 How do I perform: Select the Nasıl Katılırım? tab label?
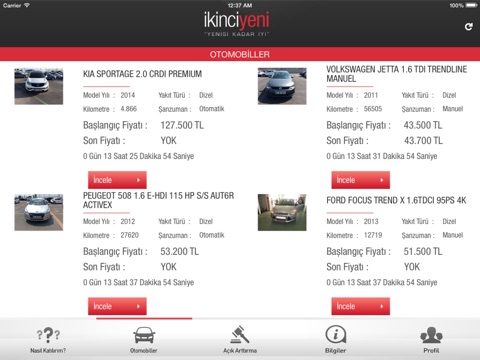tap(48, 351)
